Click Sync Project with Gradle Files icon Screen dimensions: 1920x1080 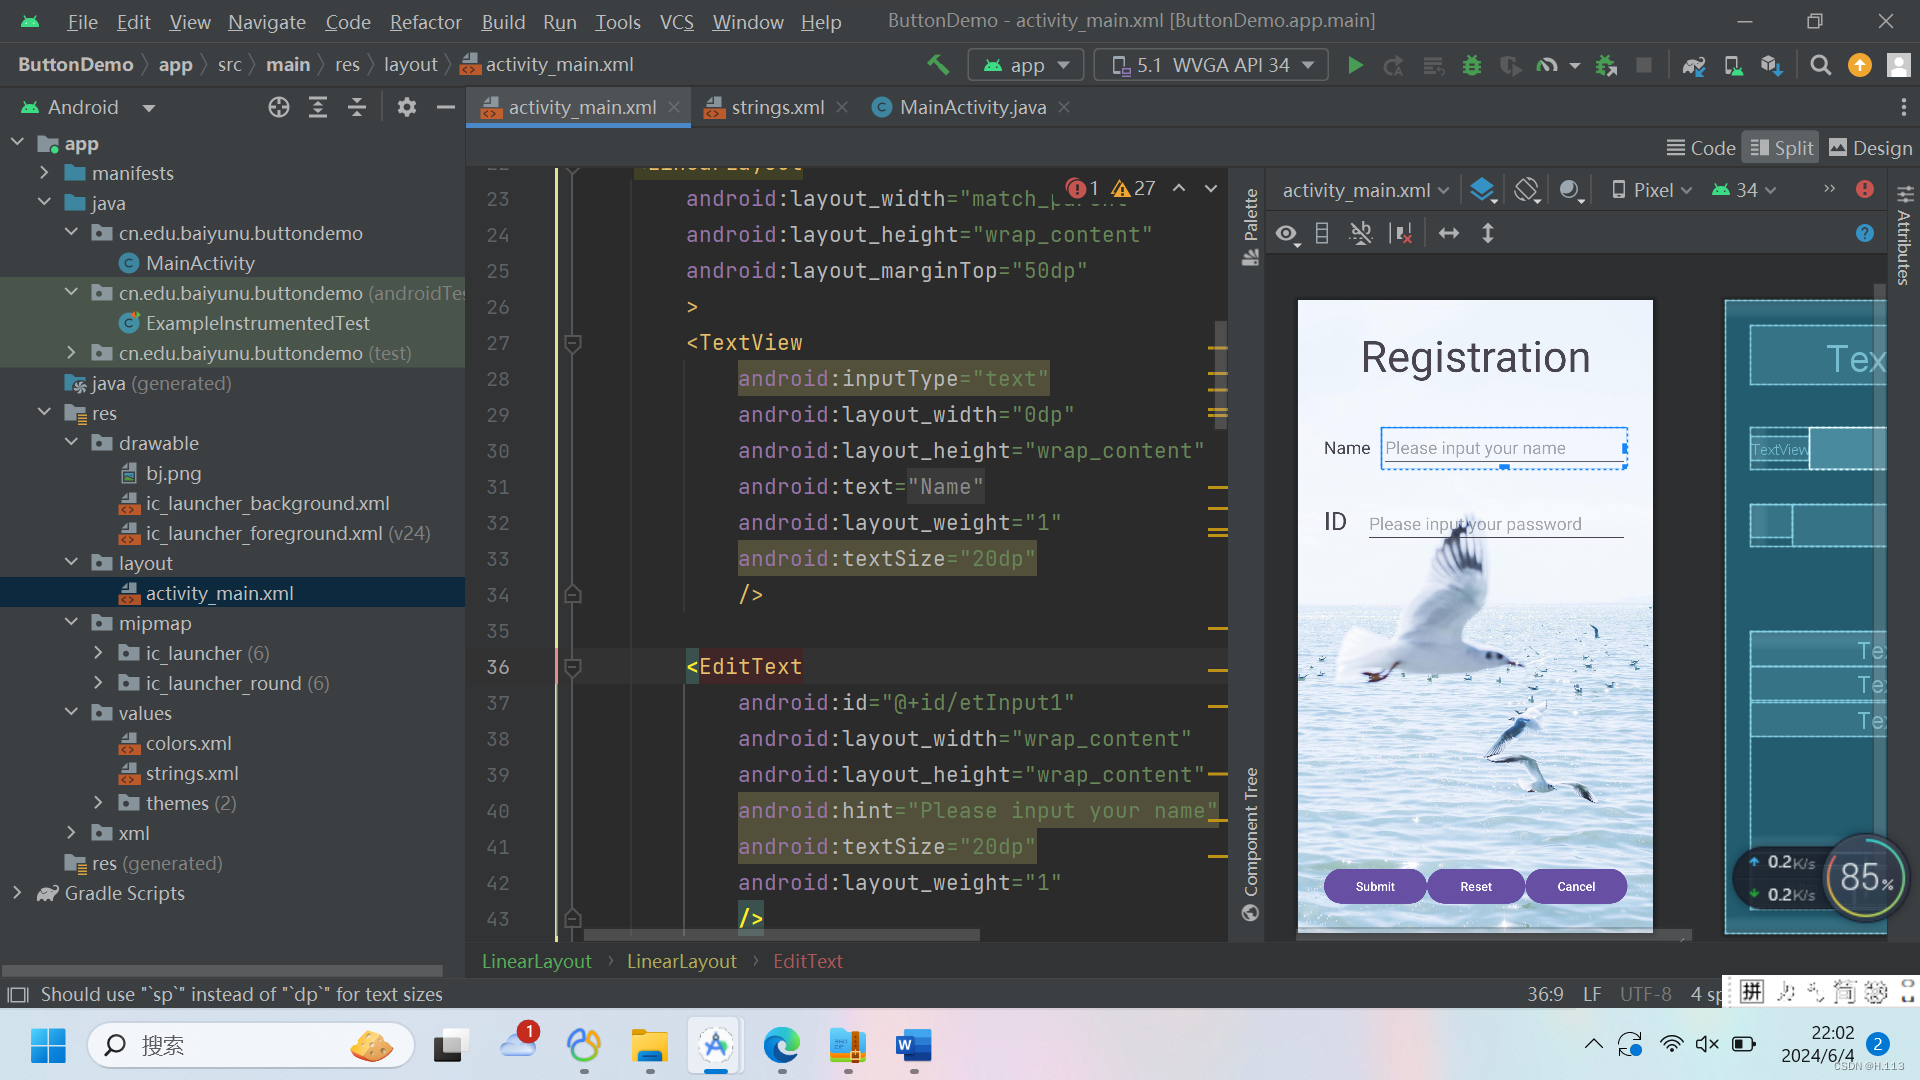(1693, 66)
